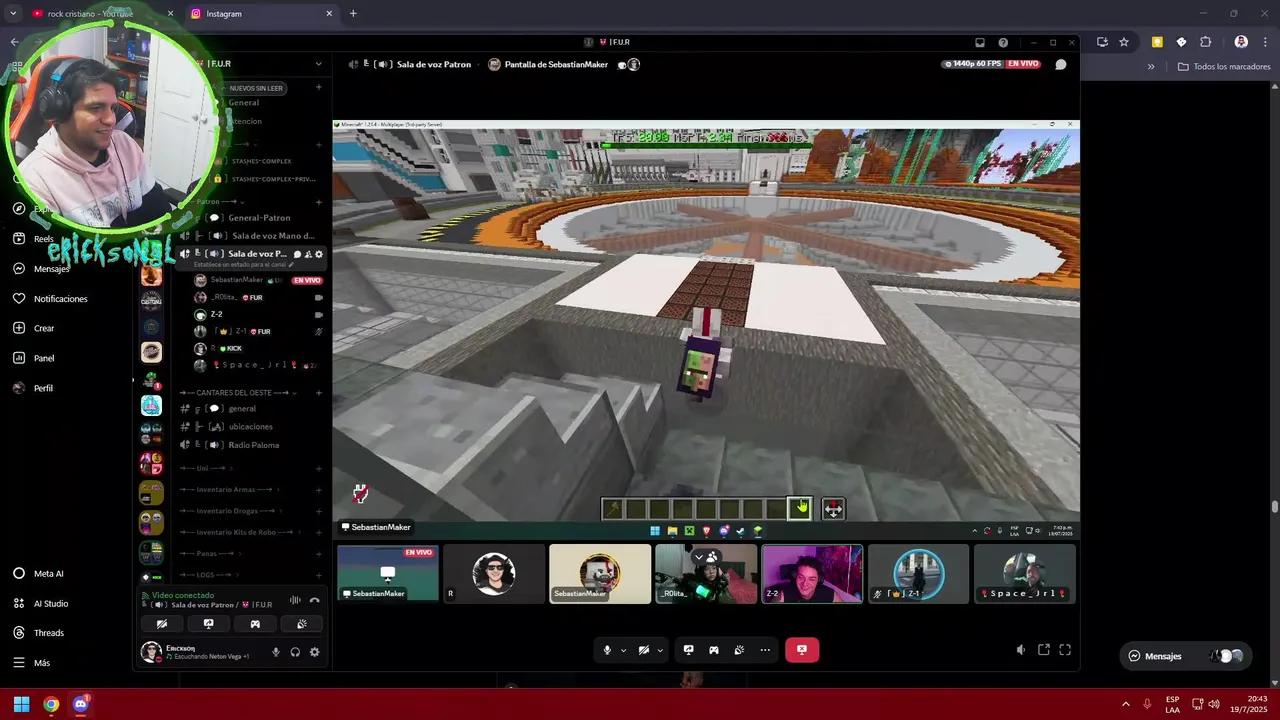The width and height of the screenshot is (1280, 720).
Task: Turn on camera in the call control bar
Action: pyautogui.click(x=644, y=650)
